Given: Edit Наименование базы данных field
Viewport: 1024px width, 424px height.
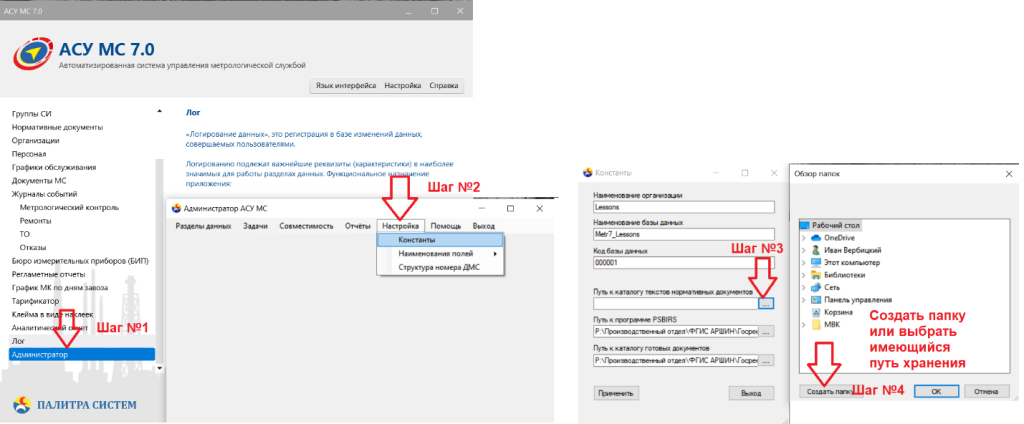Looking at the screenshot, I should tap(683, 235).
